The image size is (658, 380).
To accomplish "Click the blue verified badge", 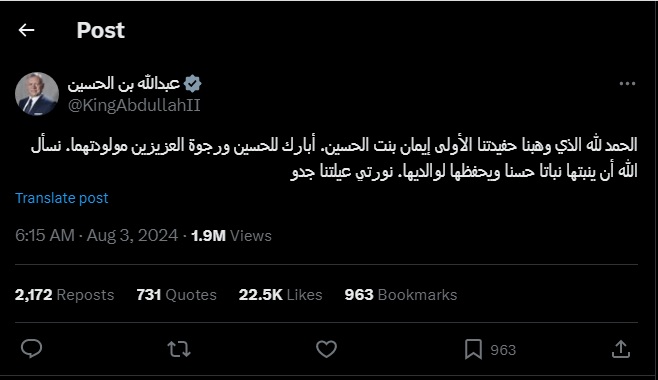I will [193, 84].
